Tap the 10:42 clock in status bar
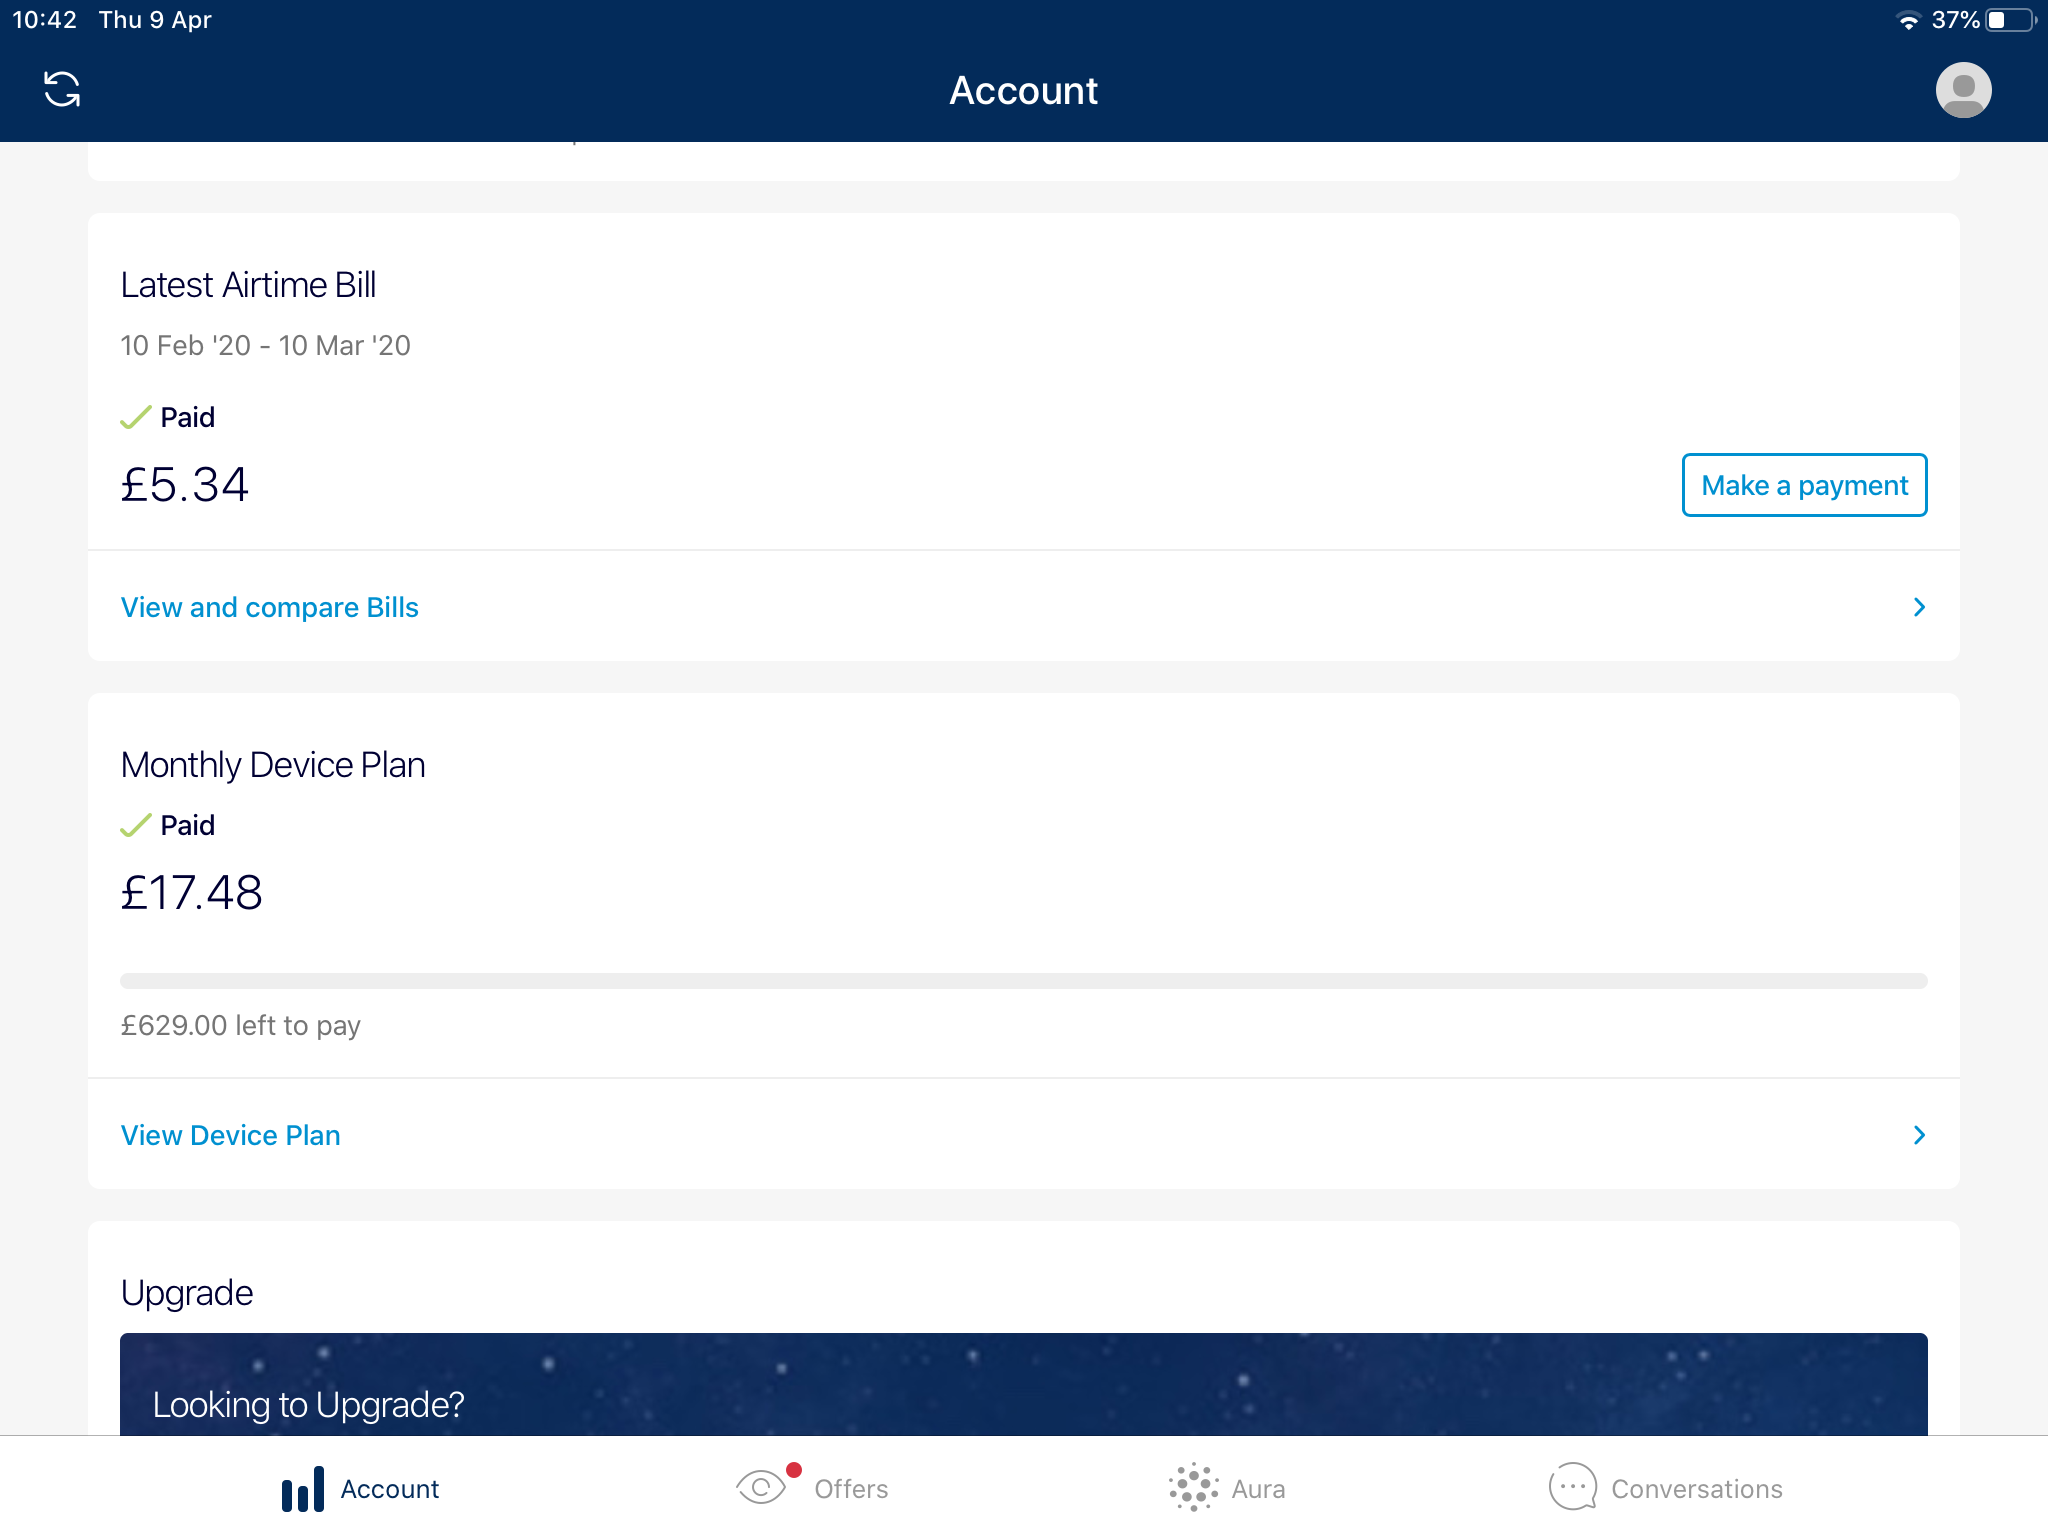2048x1536 pixels. click(44, 20)
